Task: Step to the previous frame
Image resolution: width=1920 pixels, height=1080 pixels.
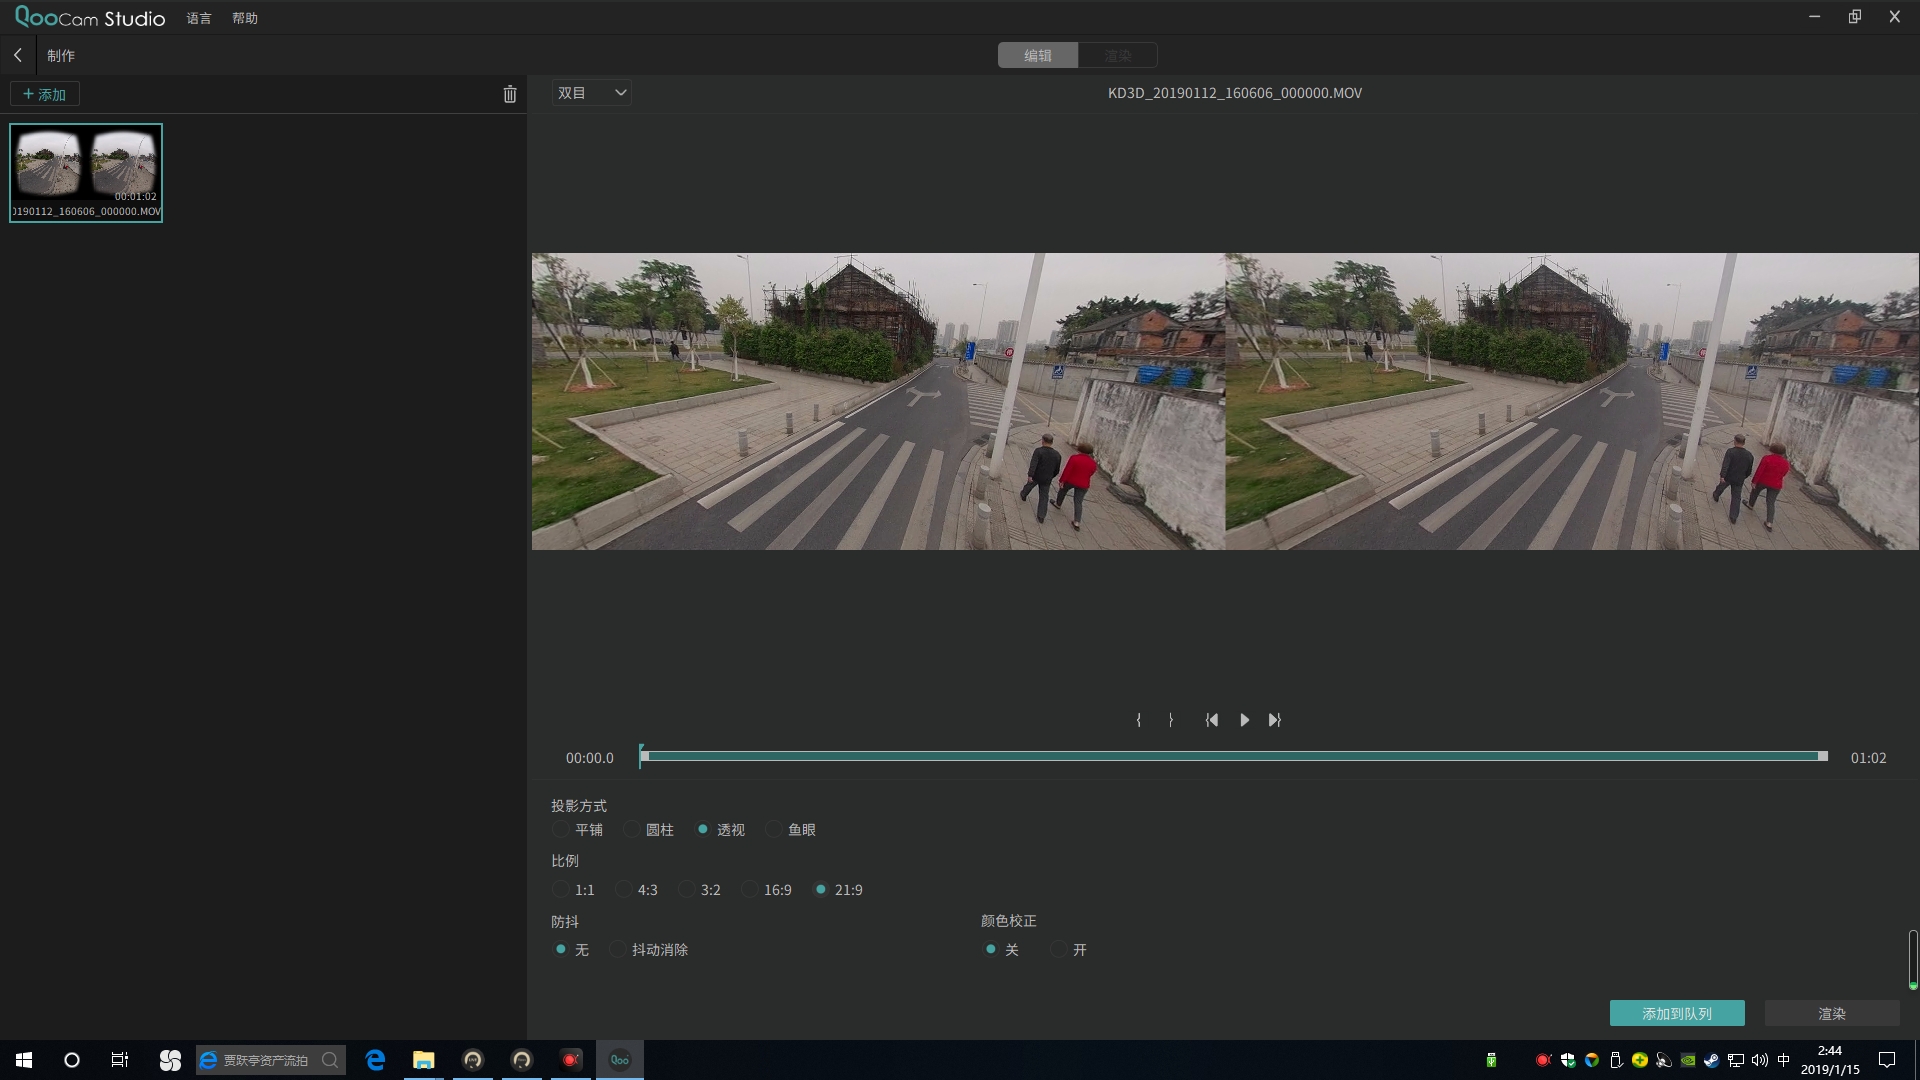Action: point(1211,720)
